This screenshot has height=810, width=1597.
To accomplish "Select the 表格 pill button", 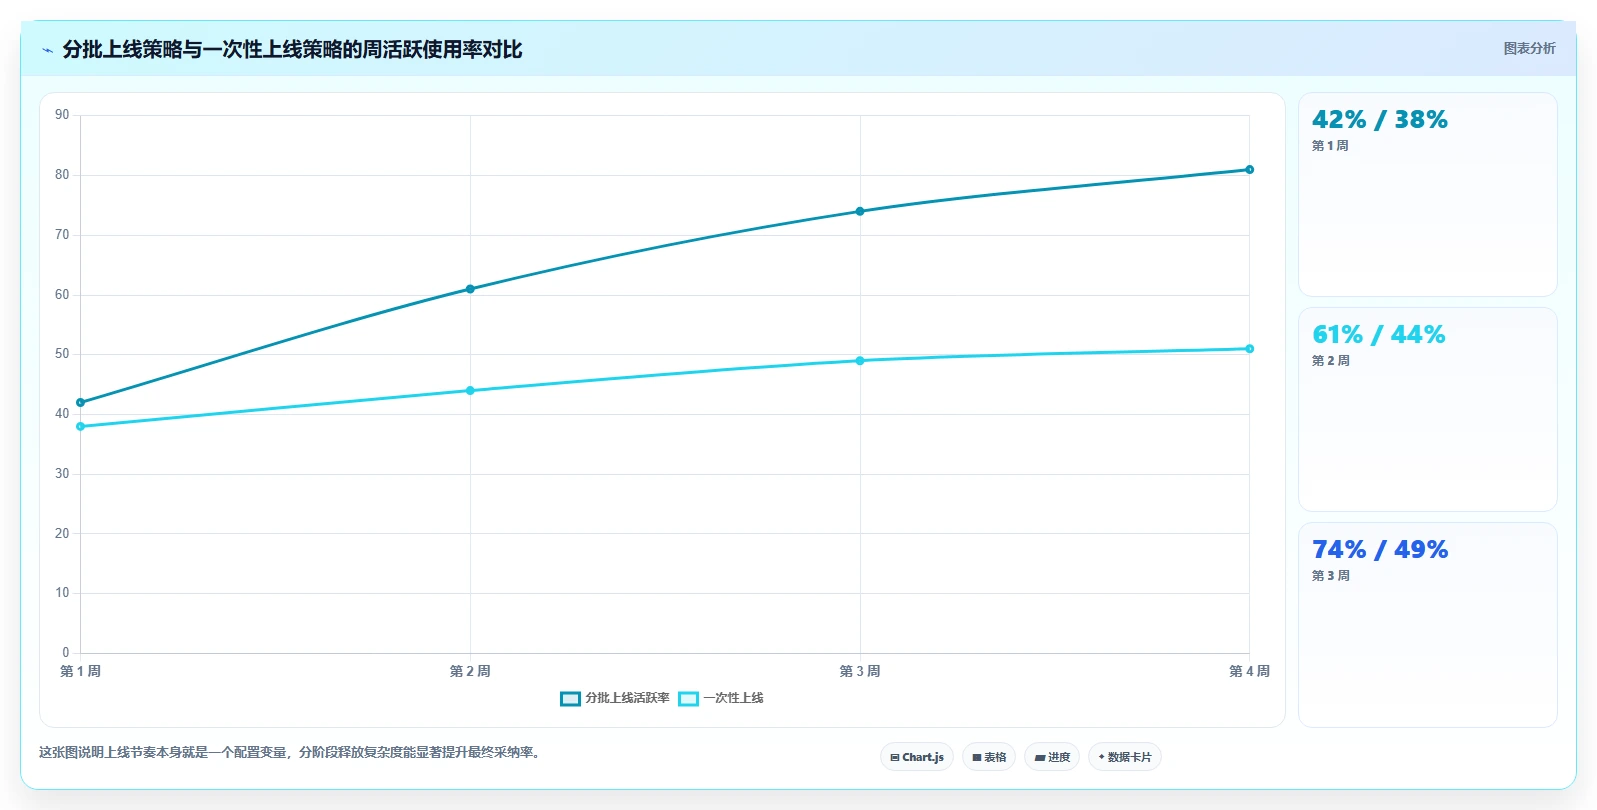I will [989, 757].
